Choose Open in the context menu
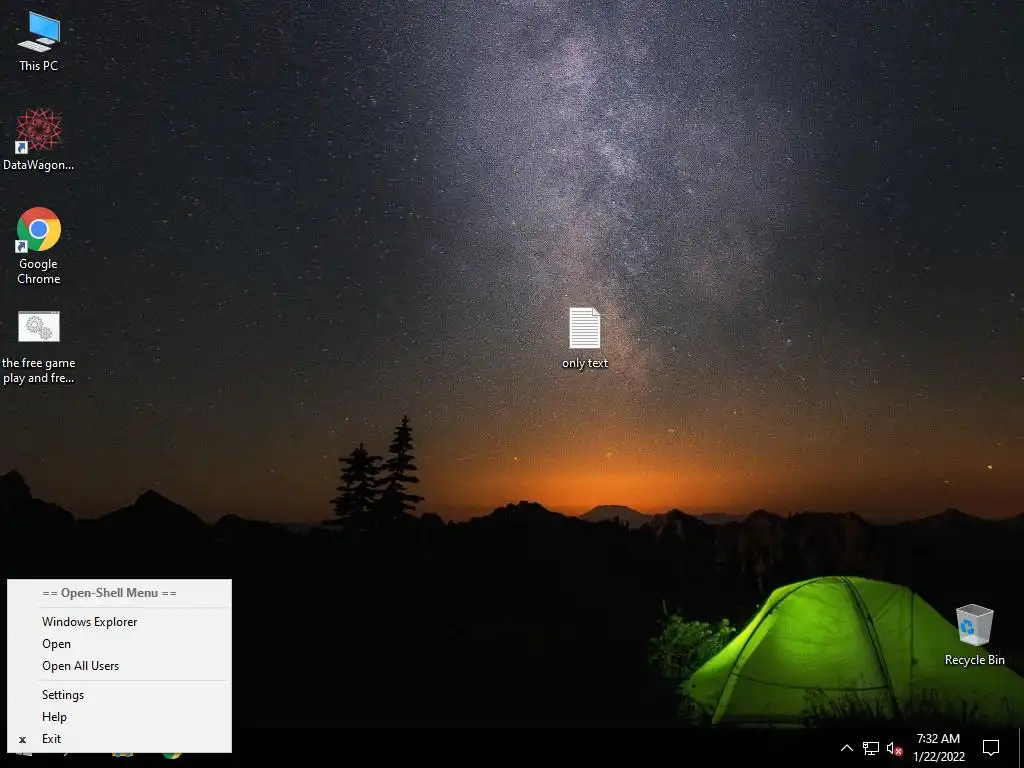Viewport: 1024px width, 768px height. pyautogui.click(x=120, y=644)
